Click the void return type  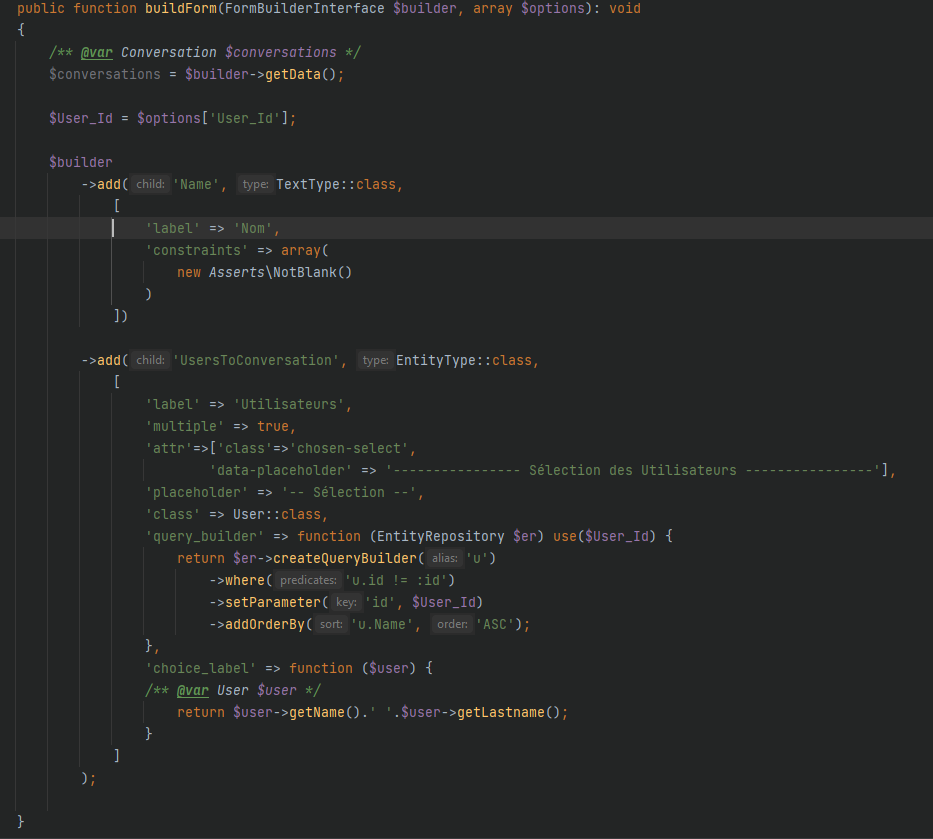click(x=625, y=8)
